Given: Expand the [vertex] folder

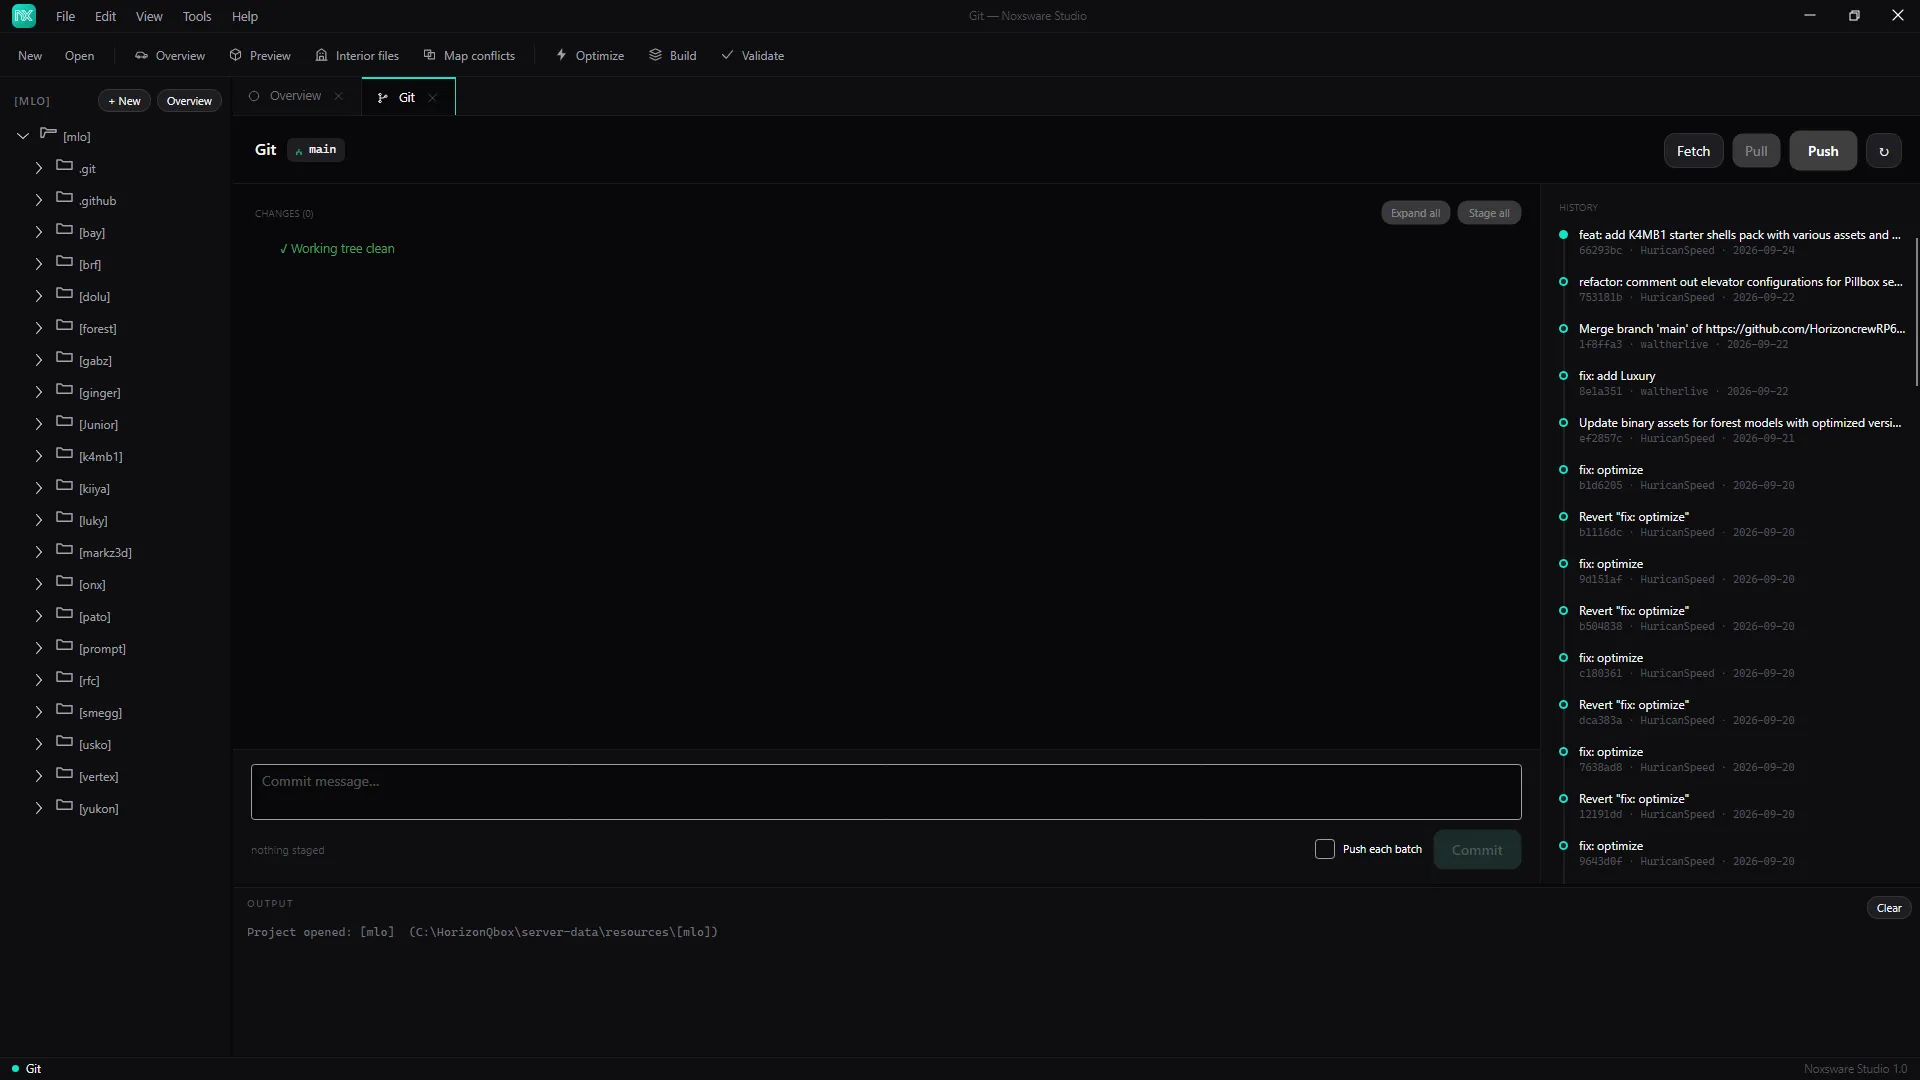Looking at the screenshot, I should pyautogui.click(x=39, y=776).
